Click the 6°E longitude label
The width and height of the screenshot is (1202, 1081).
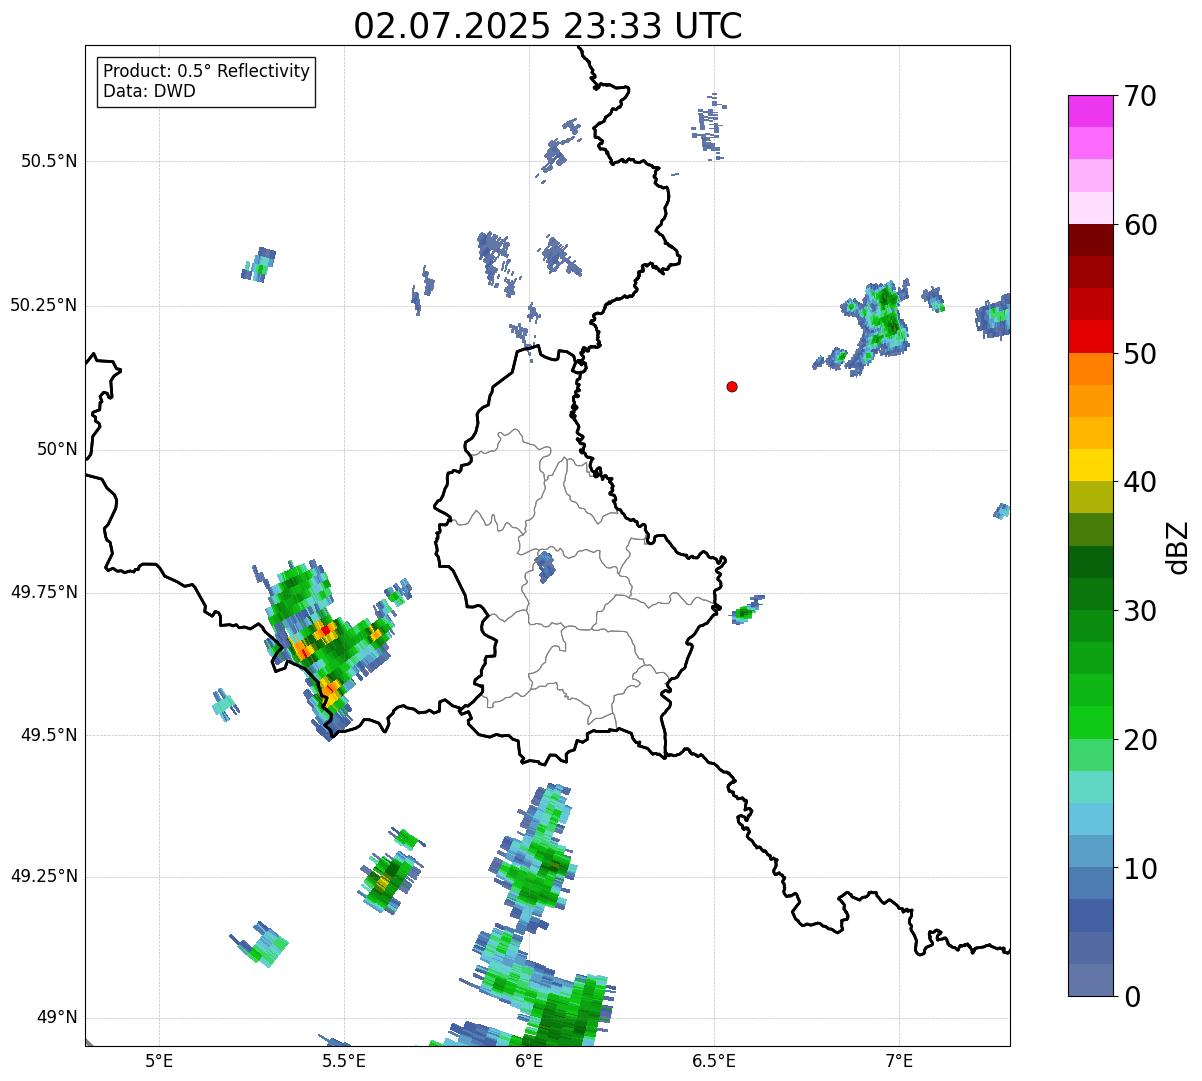tap(529, 1060)
